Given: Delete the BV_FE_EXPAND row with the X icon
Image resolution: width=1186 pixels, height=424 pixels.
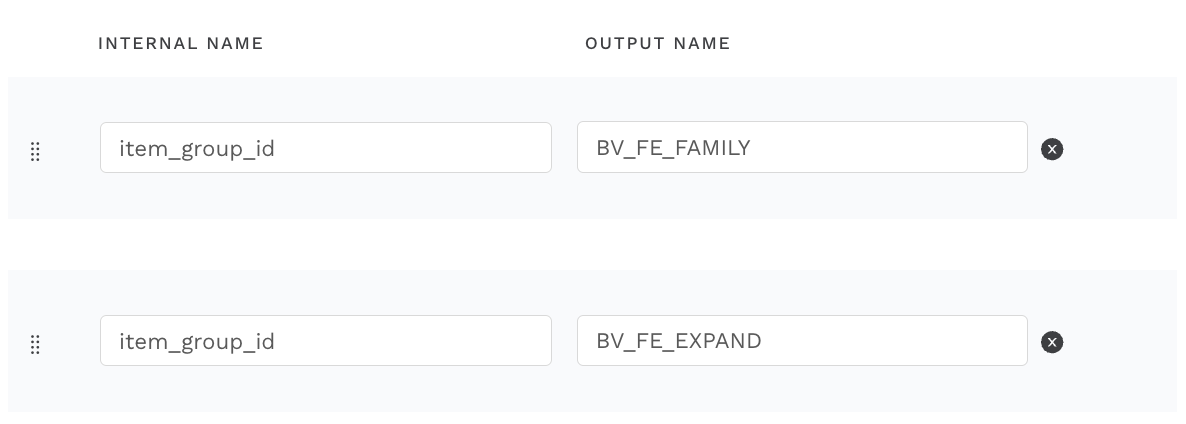Looking at the screenshot, I should (1052, 342).
